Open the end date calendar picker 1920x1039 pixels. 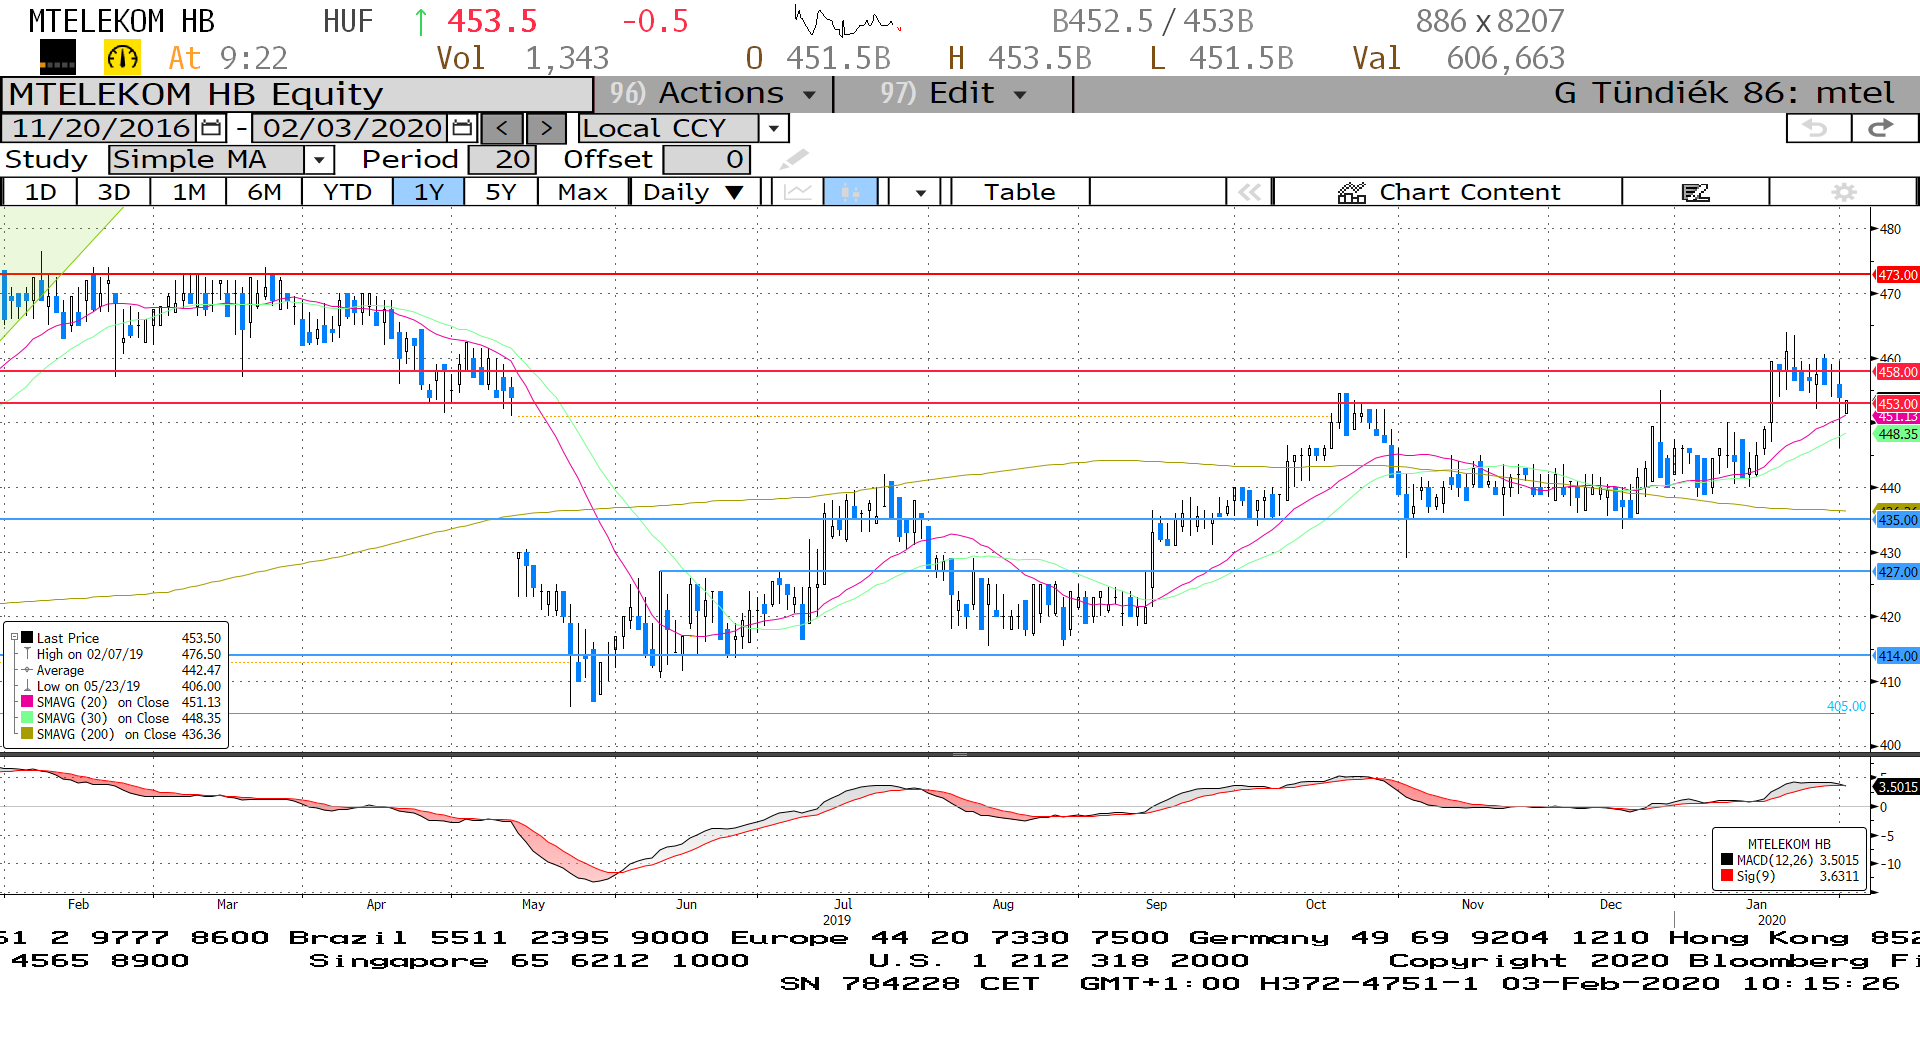click(x=463, y=128)
